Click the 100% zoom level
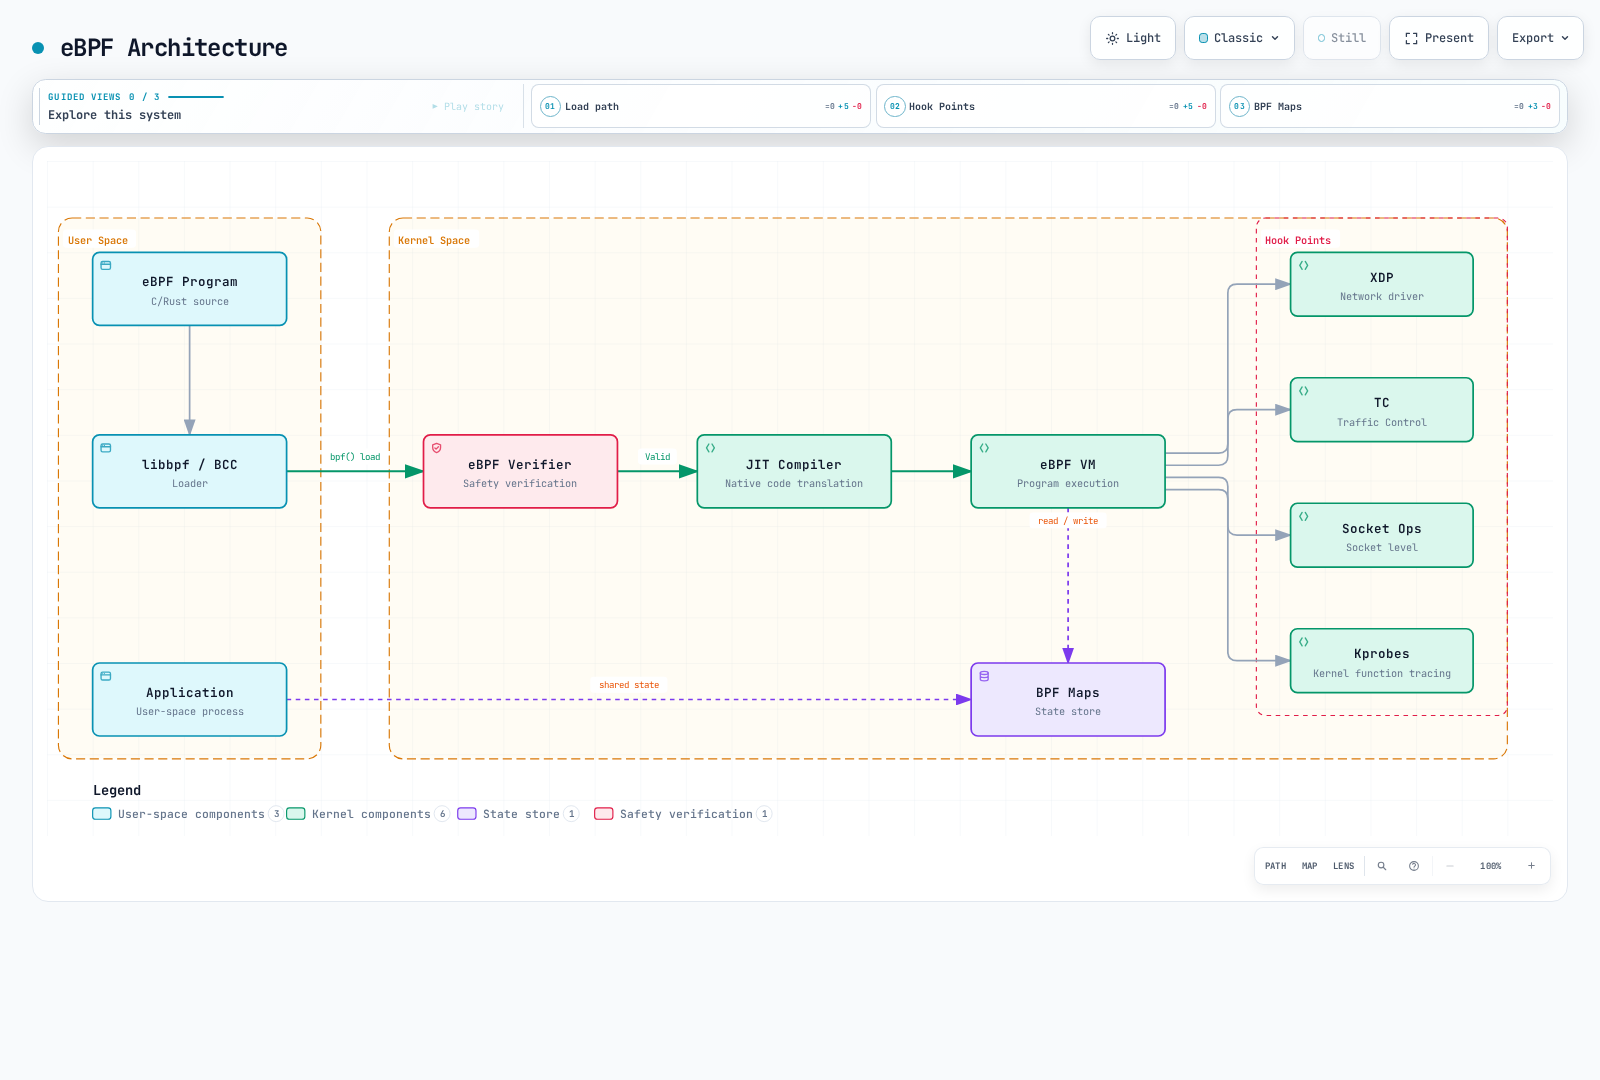The width and height of the screenshot is (1600, 1080). coord(1491,866)
